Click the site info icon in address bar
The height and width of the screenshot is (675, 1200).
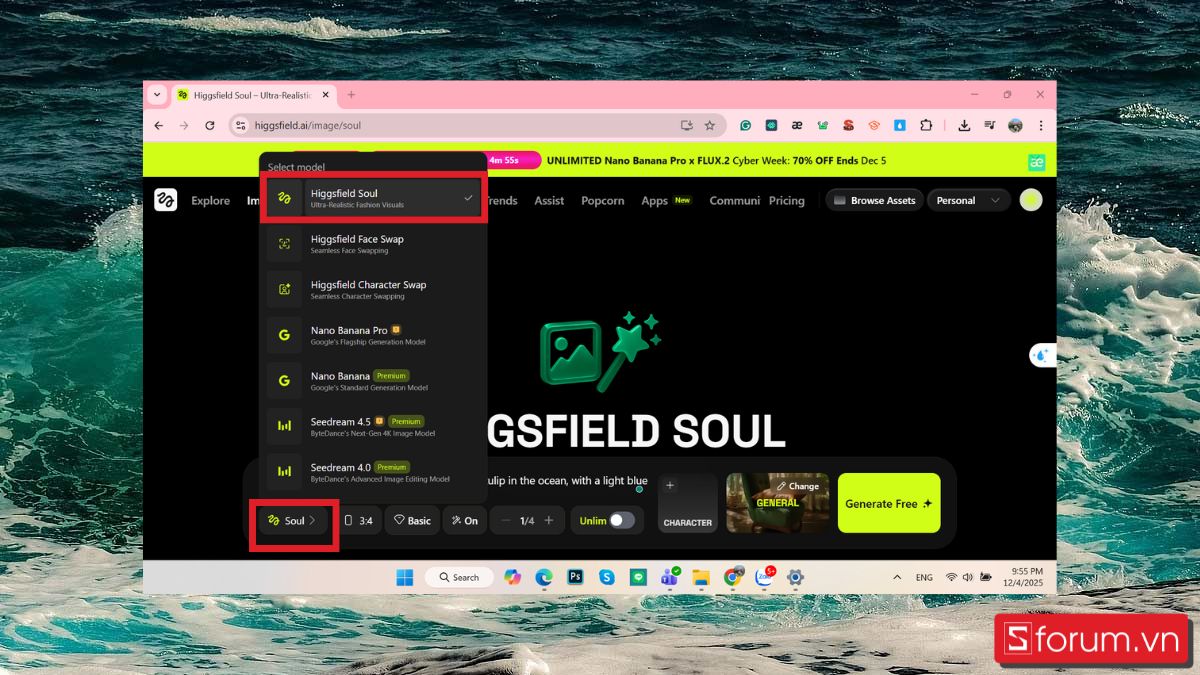(x=239, y=125)
